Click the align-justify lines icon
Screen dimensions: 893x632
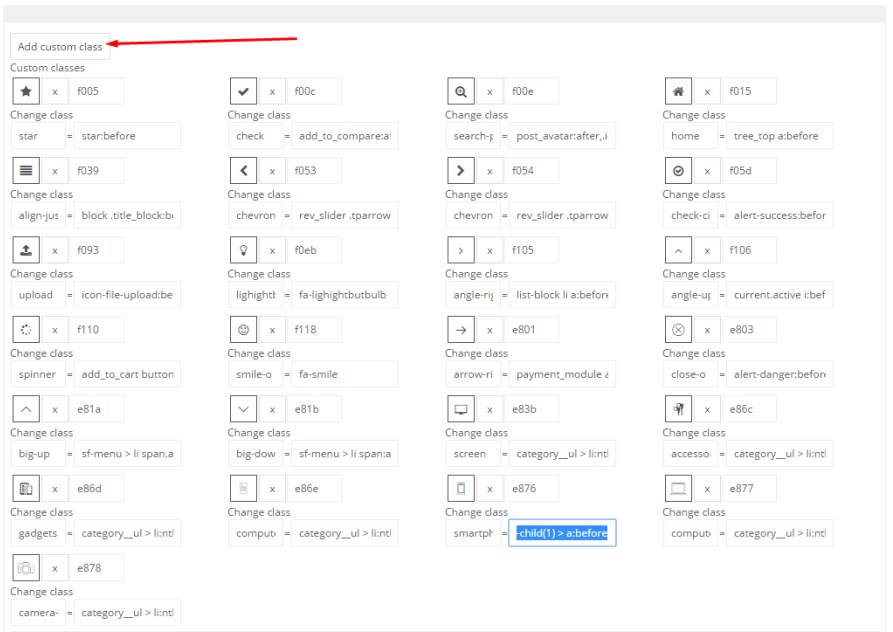26,170
